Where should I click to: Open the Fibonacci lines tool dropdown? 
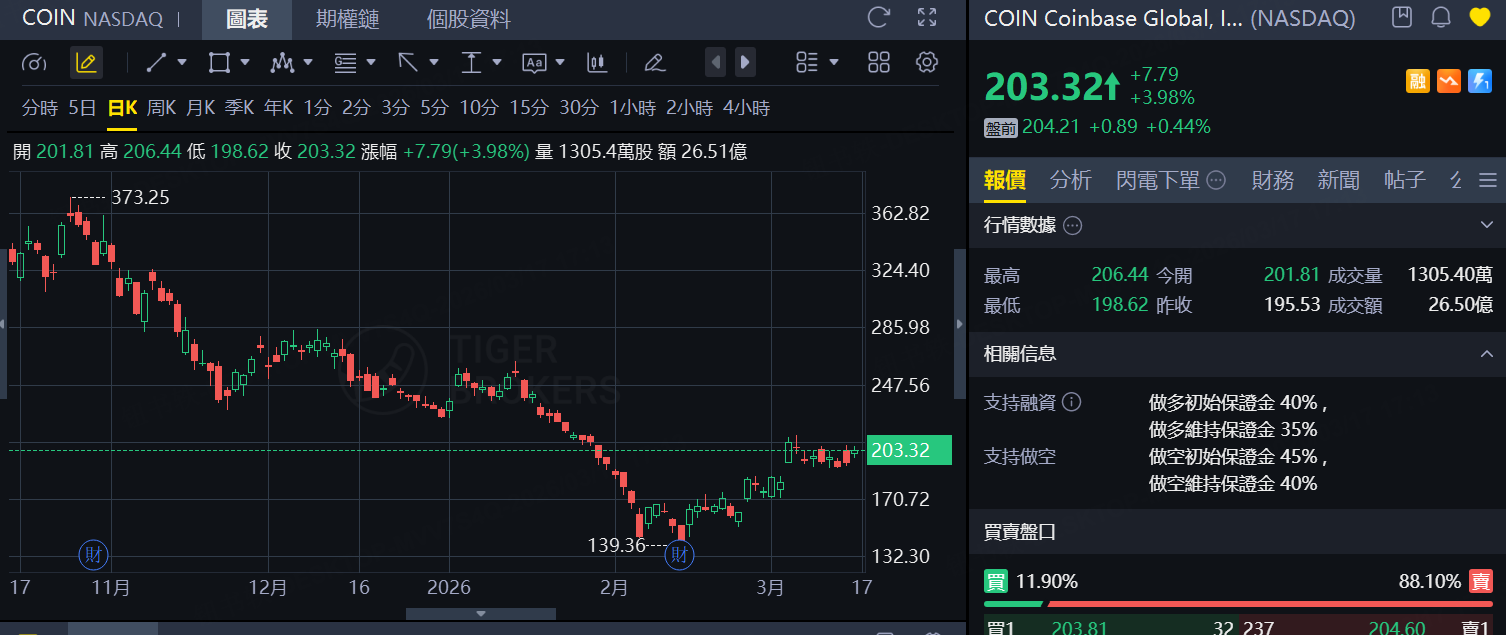371,62
